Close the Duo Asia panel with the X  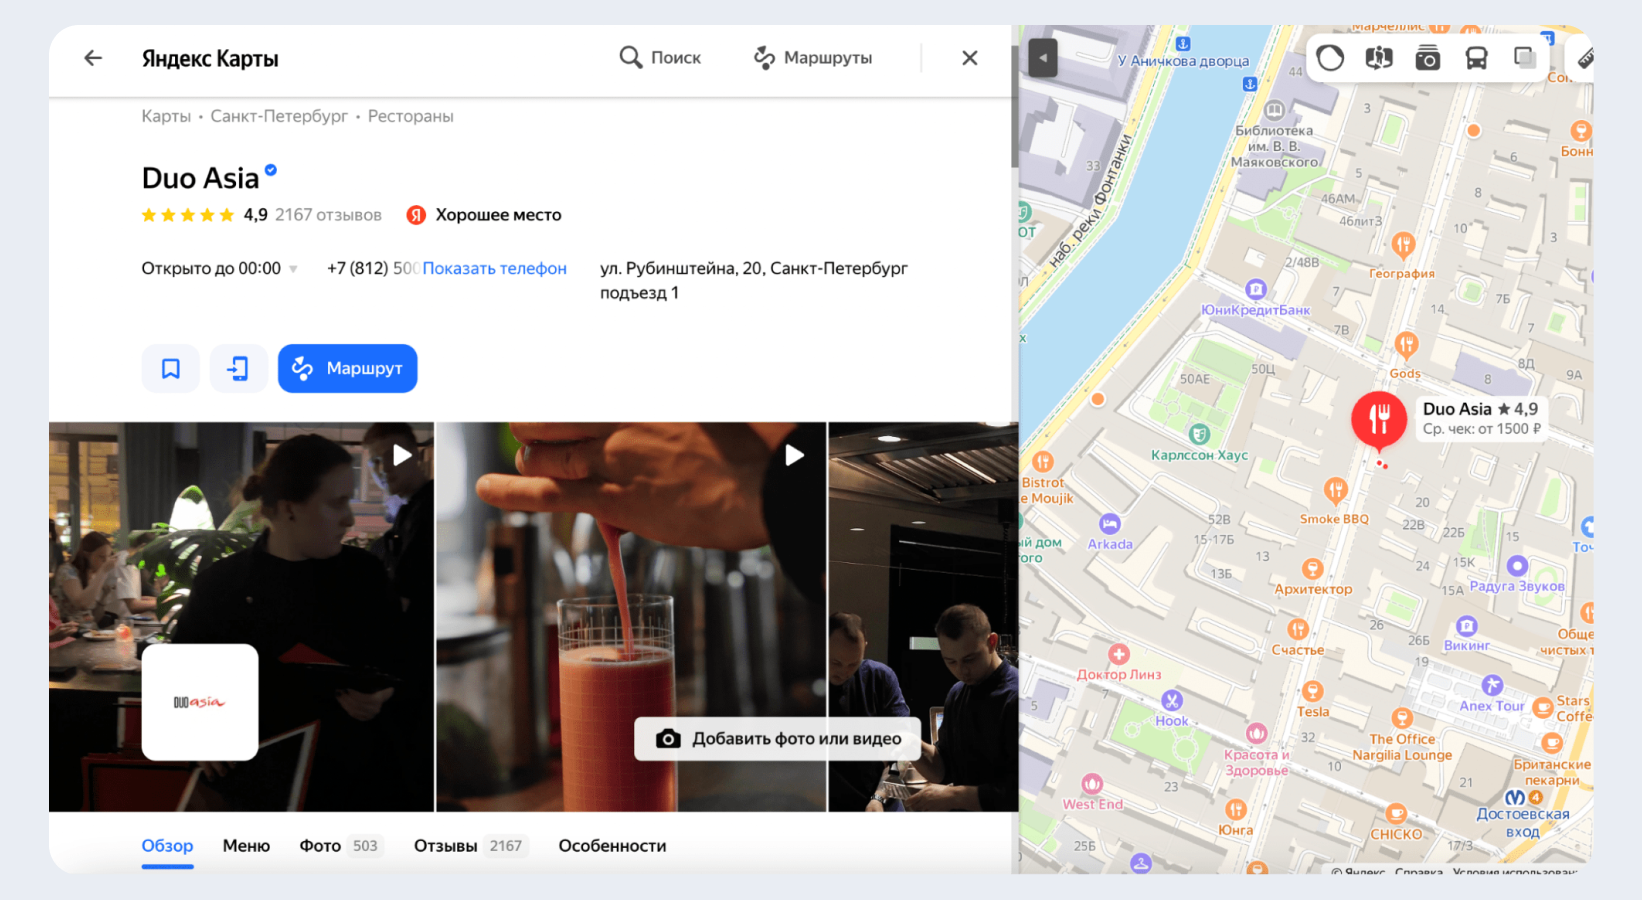(x=969, y=58)
